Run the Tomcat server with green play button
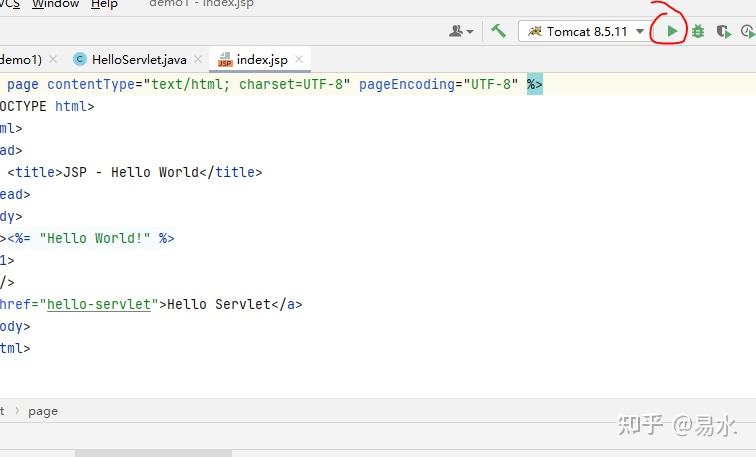Viewport: 756px width, 457px height. click(x=672, y=32)
